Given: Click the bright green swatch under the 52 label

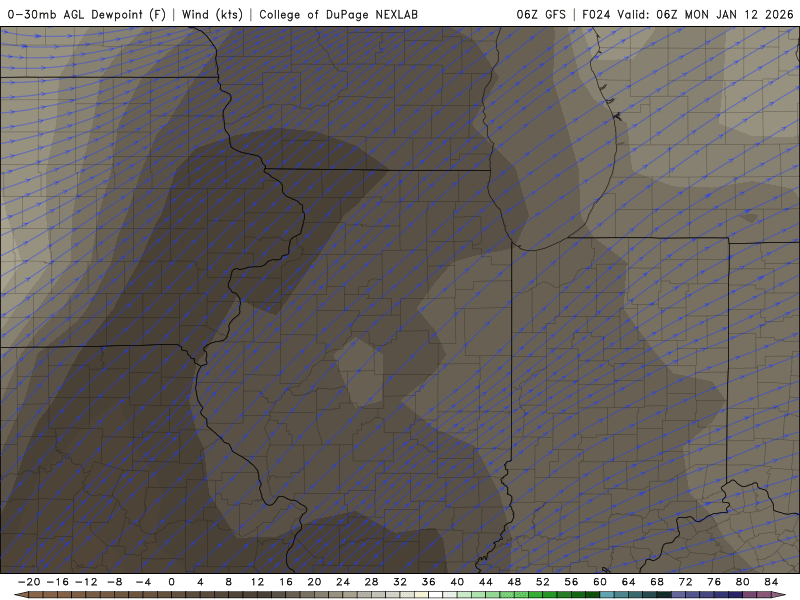Looking at the screenshot, I should [550, 595].
